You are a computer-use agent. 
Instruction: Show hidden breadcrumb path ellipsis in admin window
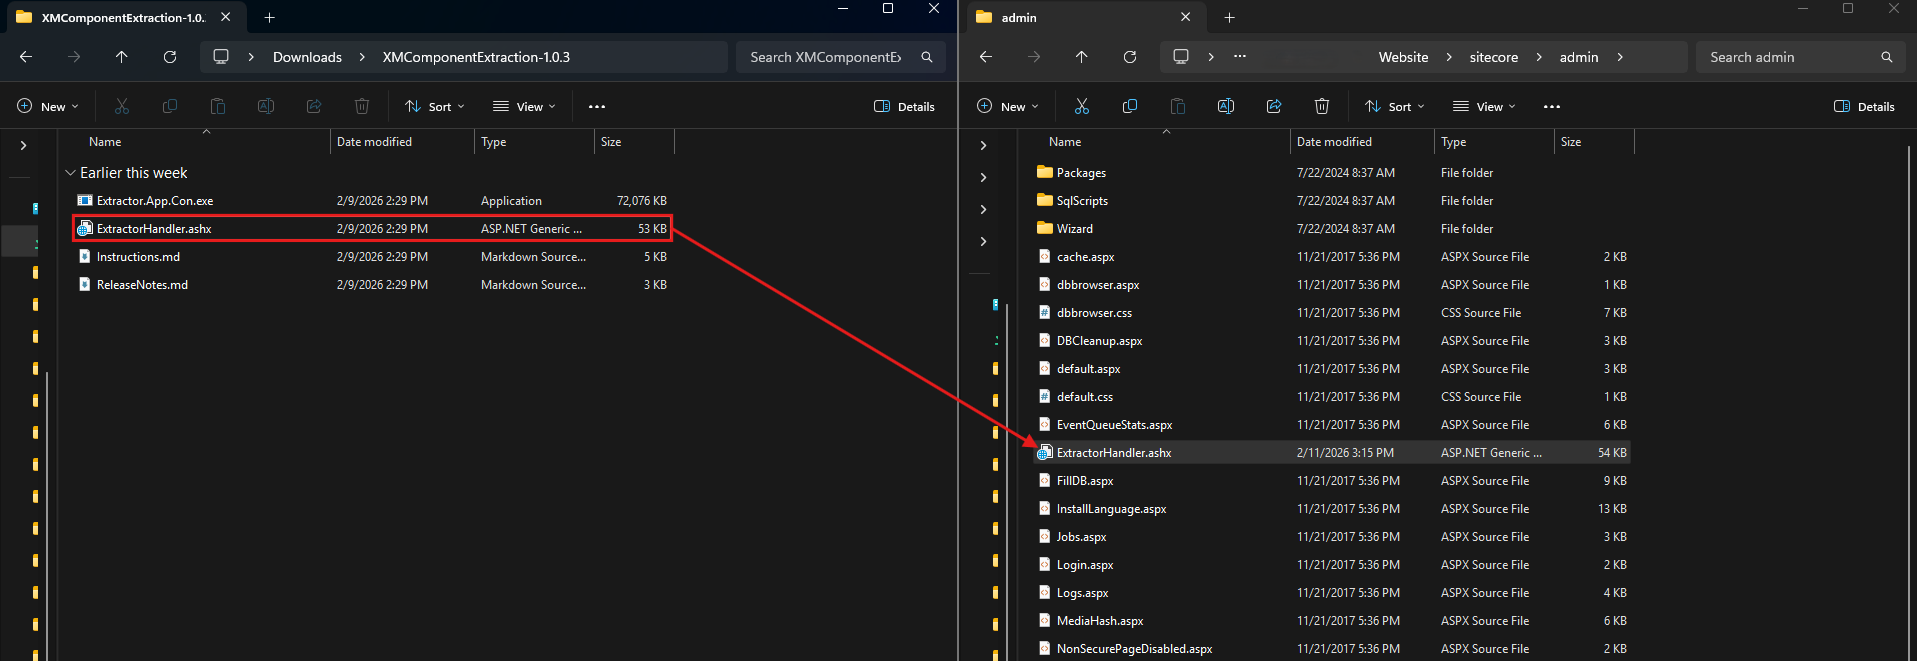tap(1240, 57)
